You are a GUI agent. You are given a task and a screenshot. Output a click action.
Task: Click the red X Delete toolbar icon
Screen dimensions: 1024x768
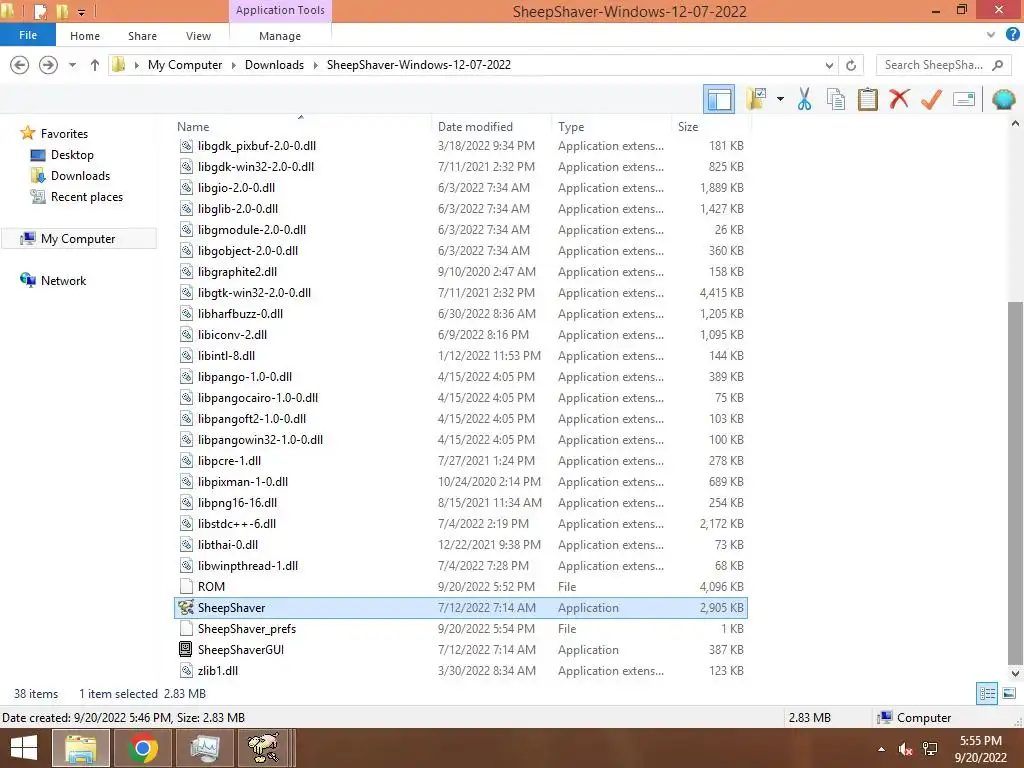tap(899, 99)
